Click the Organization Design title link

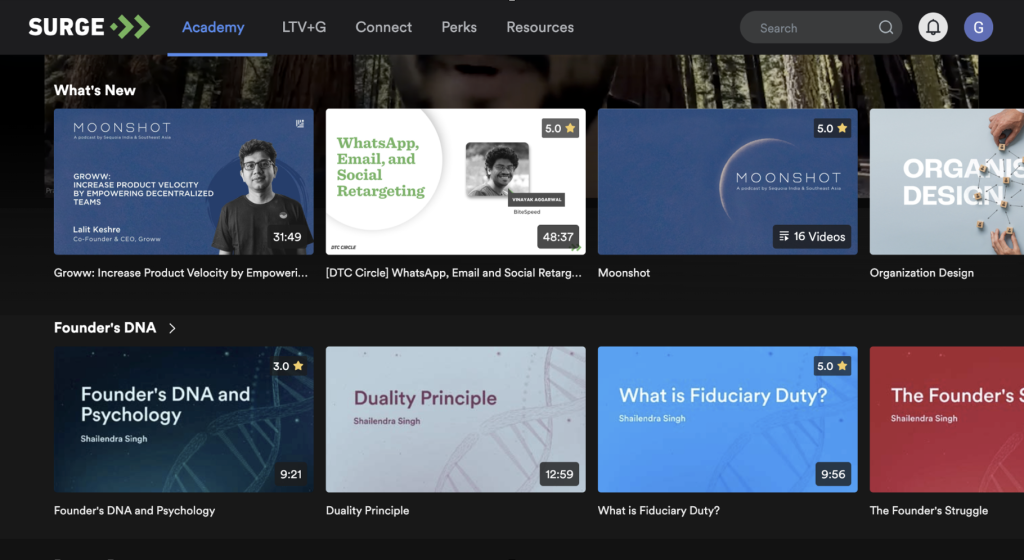921,273
